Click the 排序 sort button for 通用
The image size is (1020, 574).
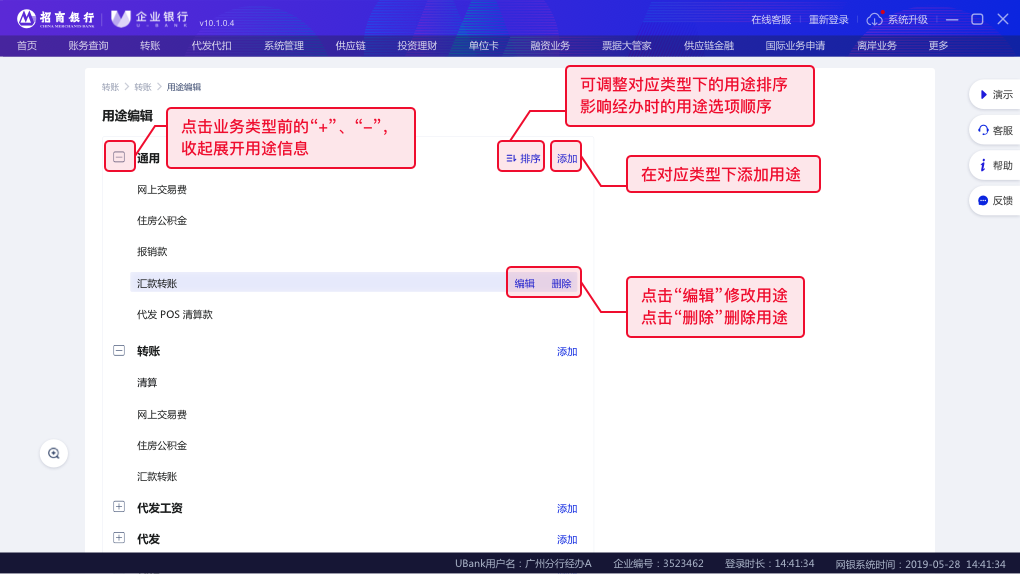click(523, 158)
